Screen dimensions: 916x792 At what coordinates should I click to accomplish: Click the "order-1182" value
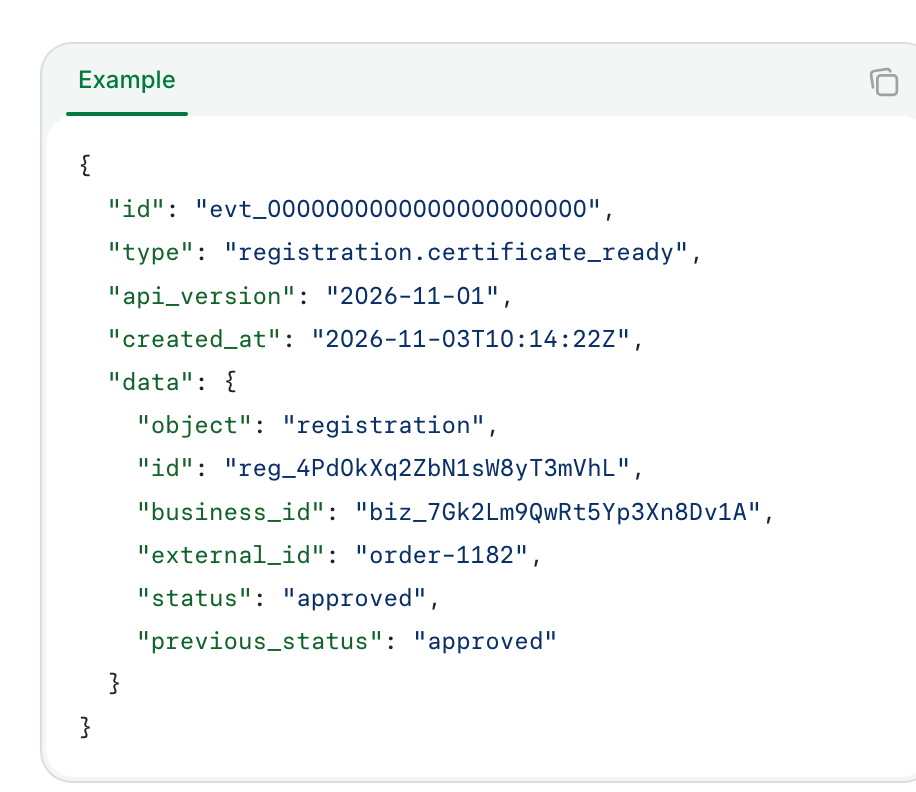pos(441,555)
